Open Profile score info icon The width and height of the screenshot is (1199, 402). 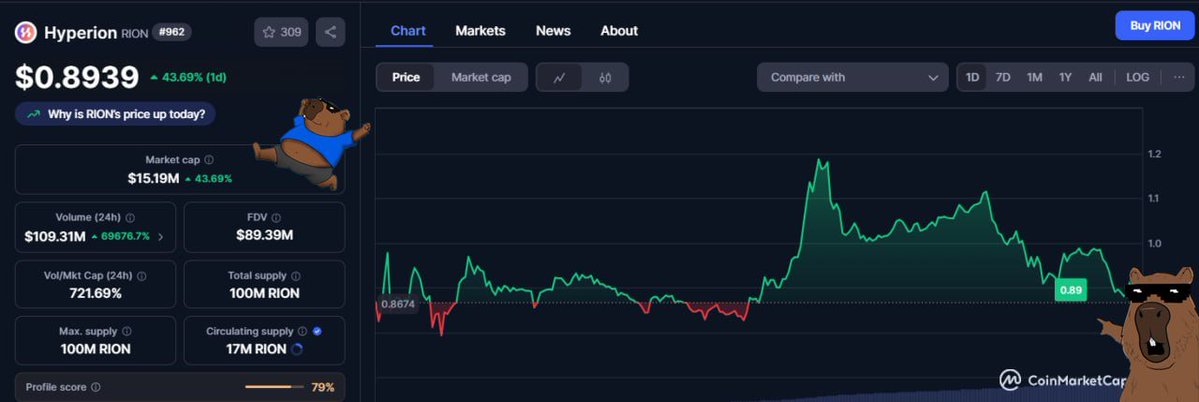click(96, 387)
